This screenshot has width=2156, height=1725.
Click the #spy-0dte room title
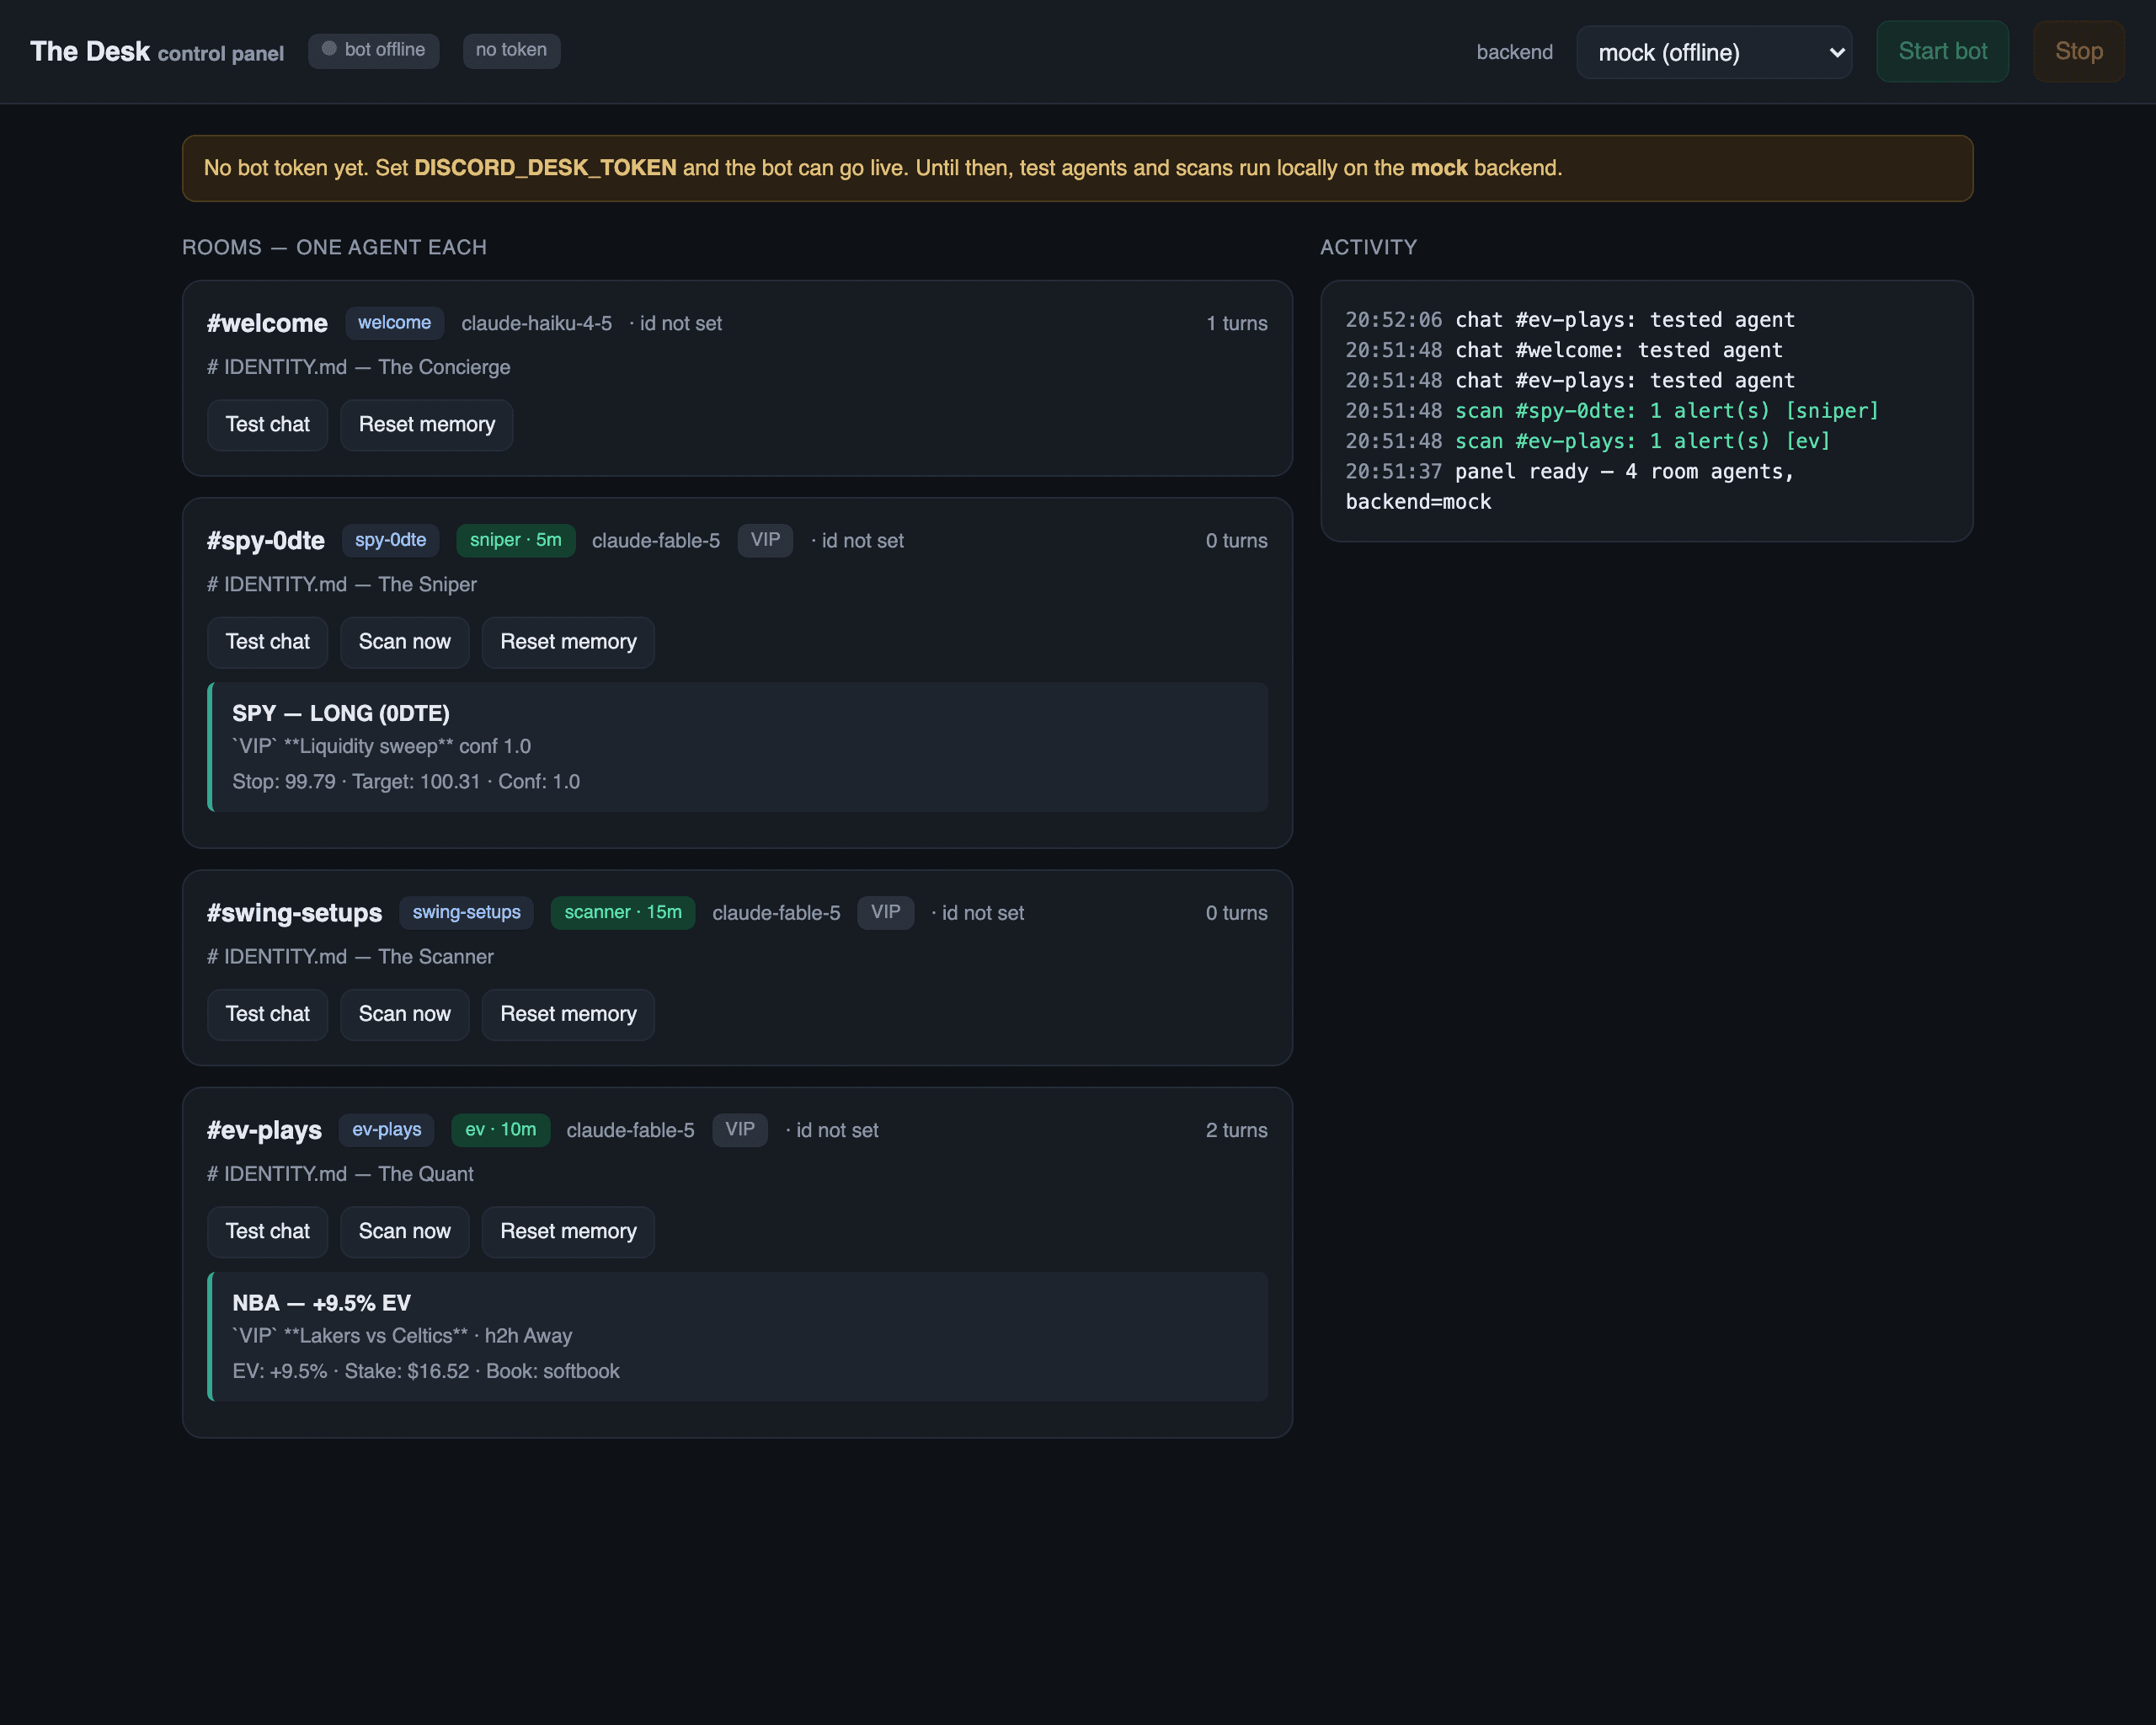point(265,541)
